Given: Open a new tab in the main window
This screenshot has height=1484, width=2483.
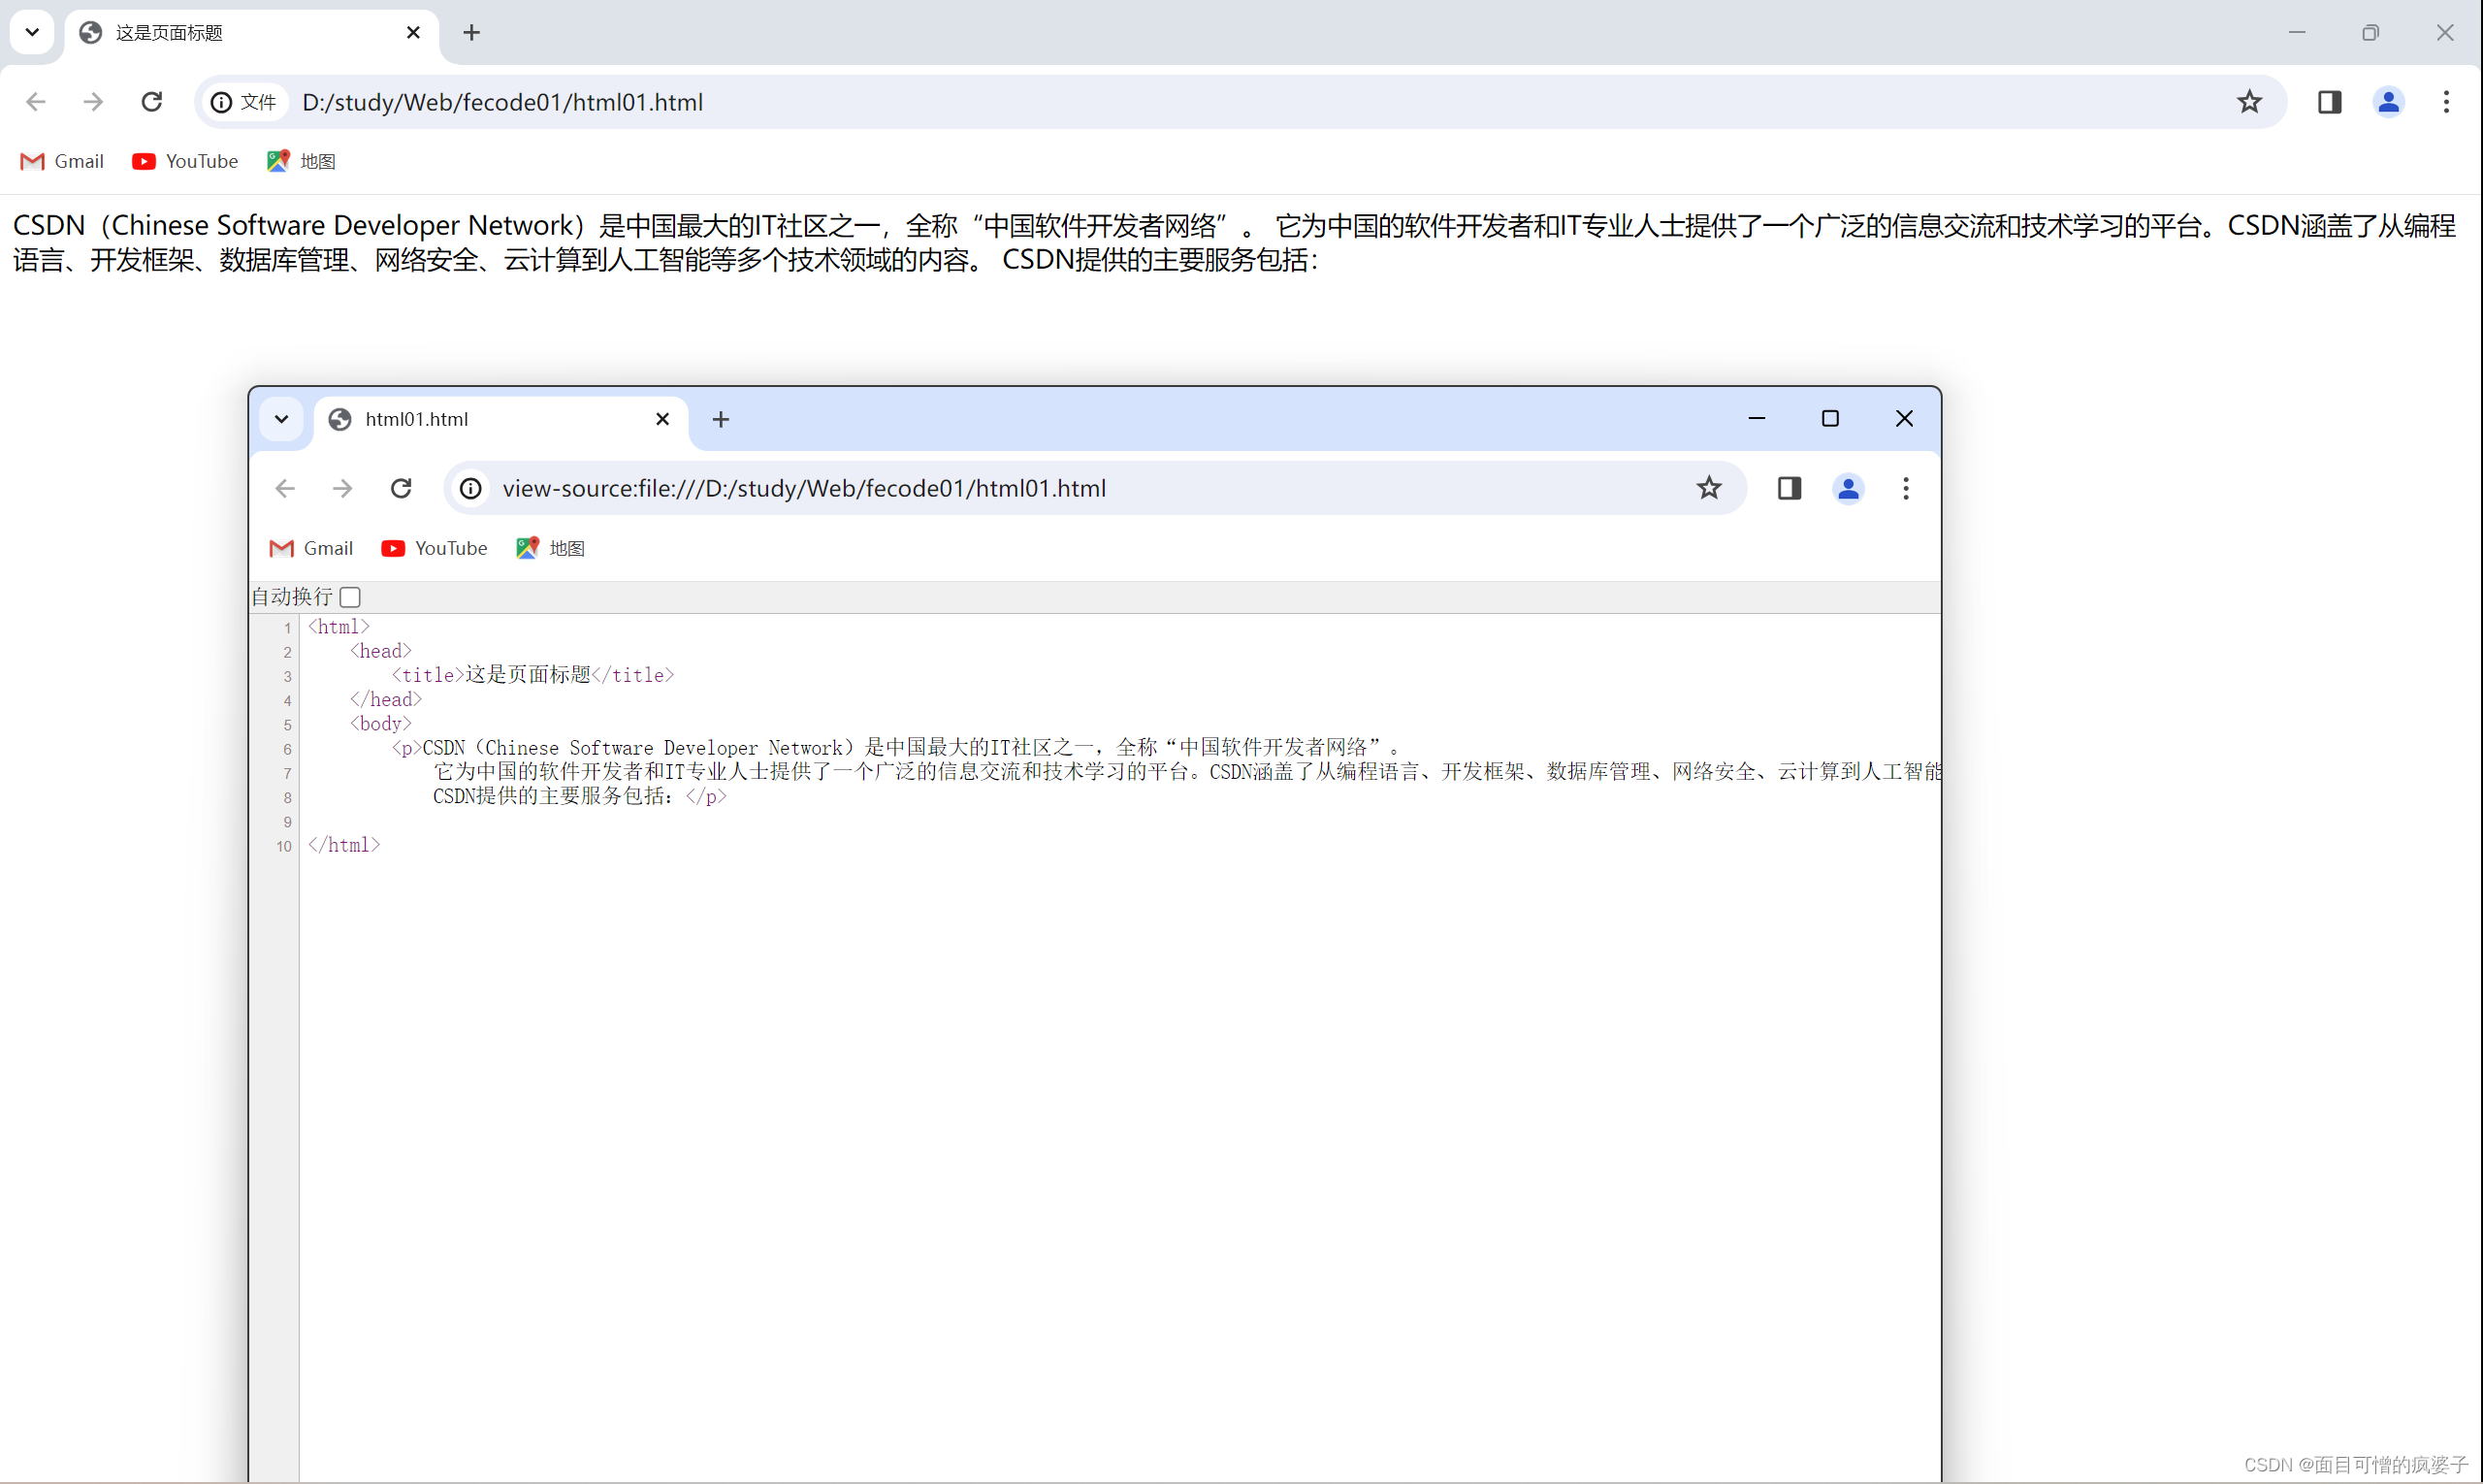Looking at the screenshot, I should (x=472, y=33).
